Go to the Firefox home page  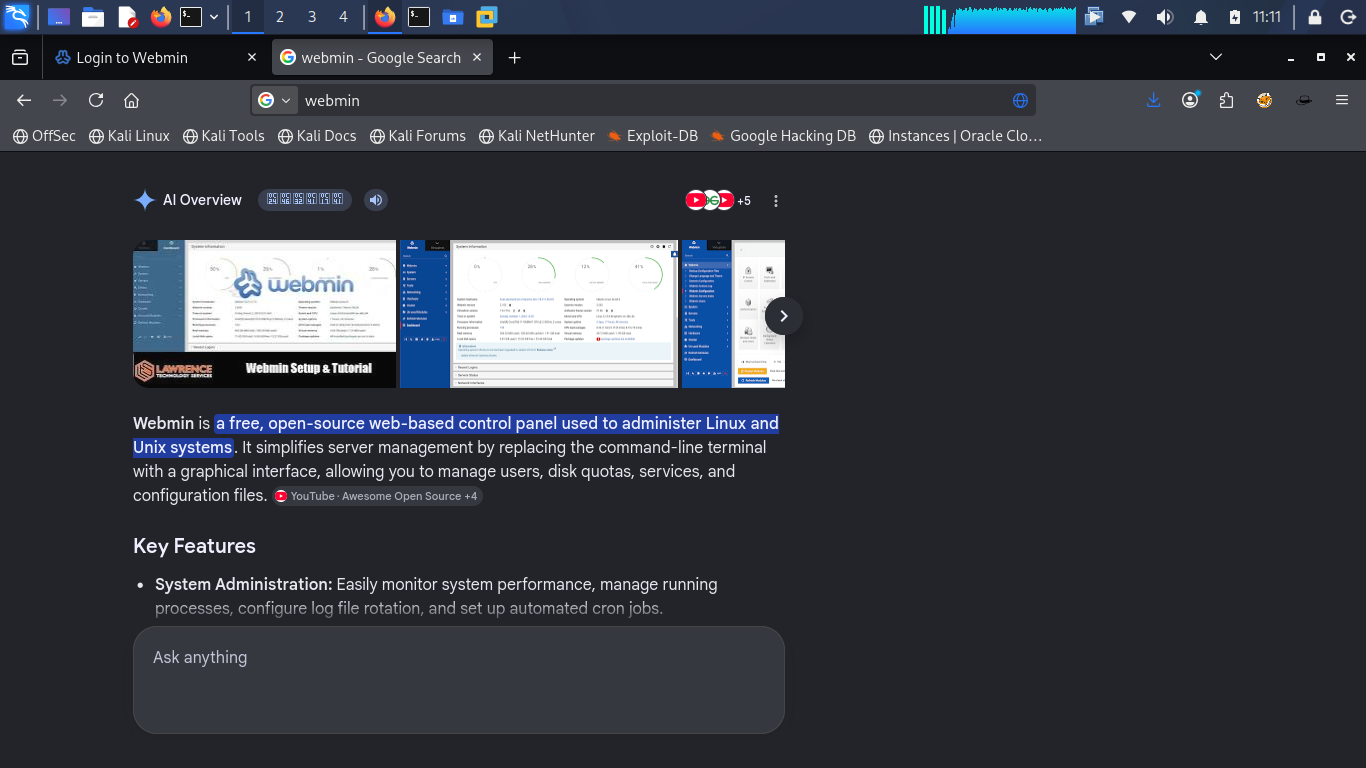tap(131, 100)
